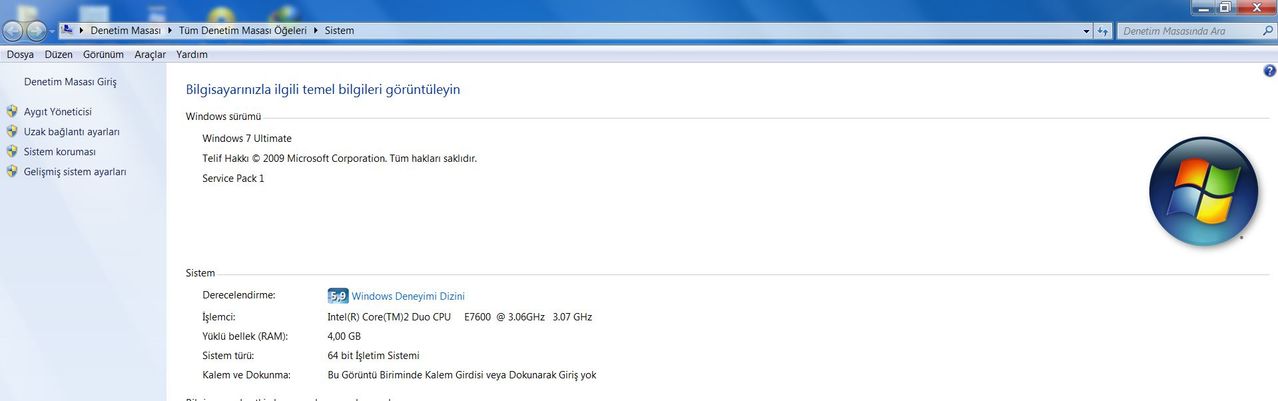Open the Denetim Masası breadcrumb

125,31
